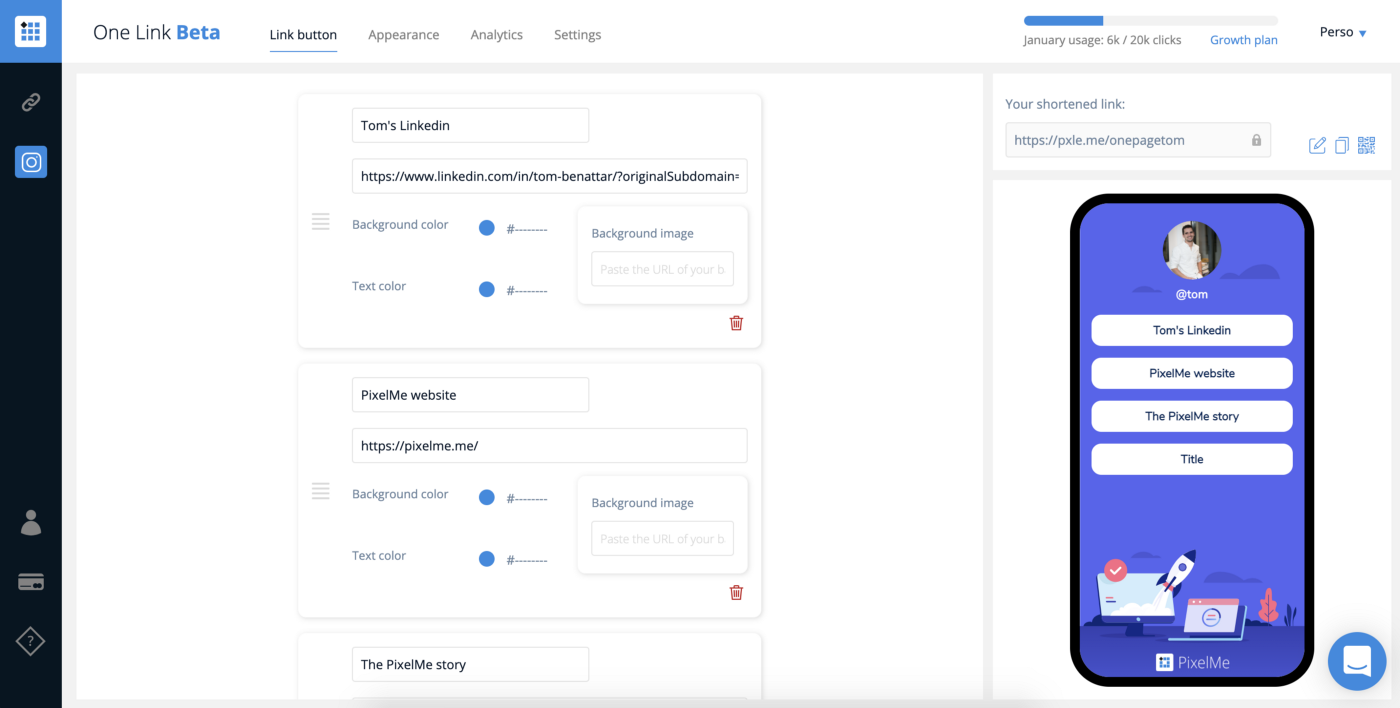This screenshot has width=1400, height=708.
Task: Open the links section in the sidebar
Action: coord(31,101)
